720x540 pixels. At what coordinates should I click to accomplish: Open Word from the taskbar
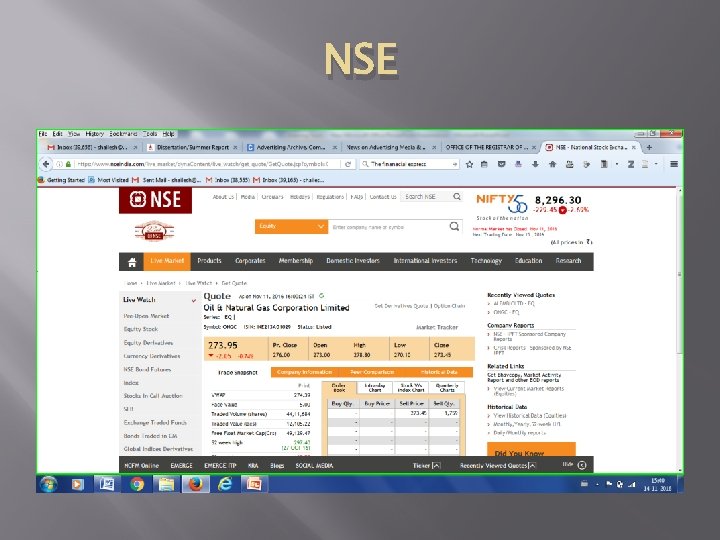tap(107, 484)
